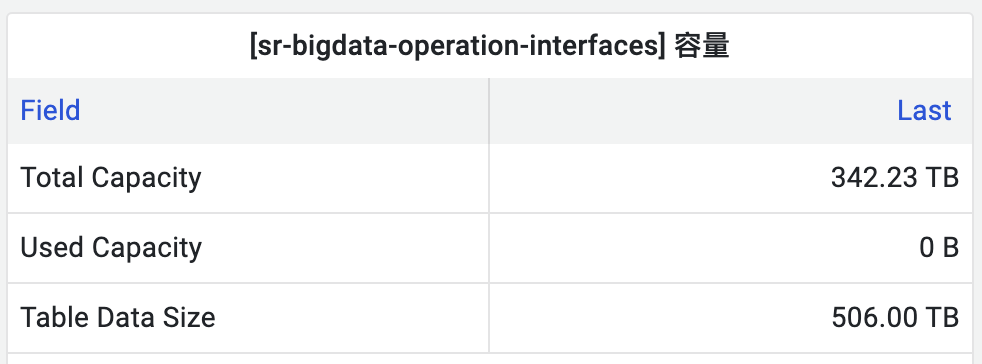Click blank space in Total Capacity value cell
The height and width of the screenshot is (364, 982).
tap(658, 178)
